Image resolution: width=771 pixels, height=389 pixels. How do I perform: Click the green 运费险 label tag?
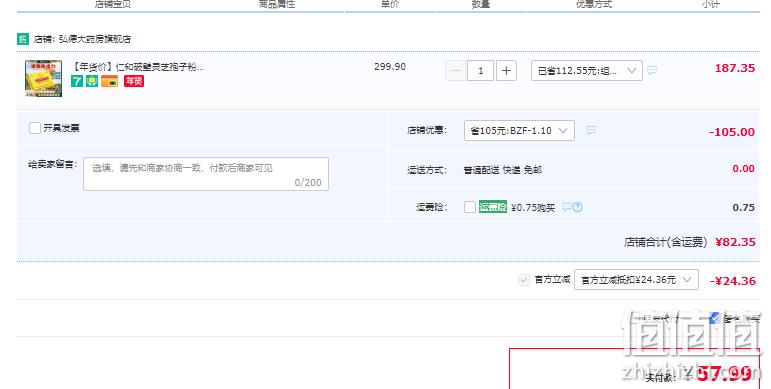493,207
